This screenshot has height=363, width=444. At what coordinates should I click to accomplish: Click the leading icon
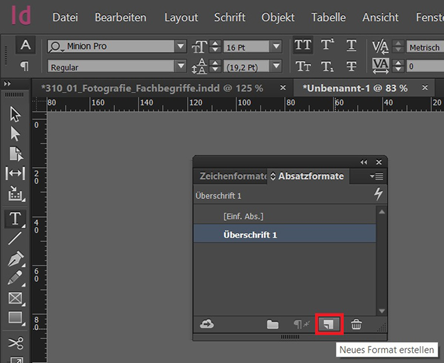coord(199,66)
